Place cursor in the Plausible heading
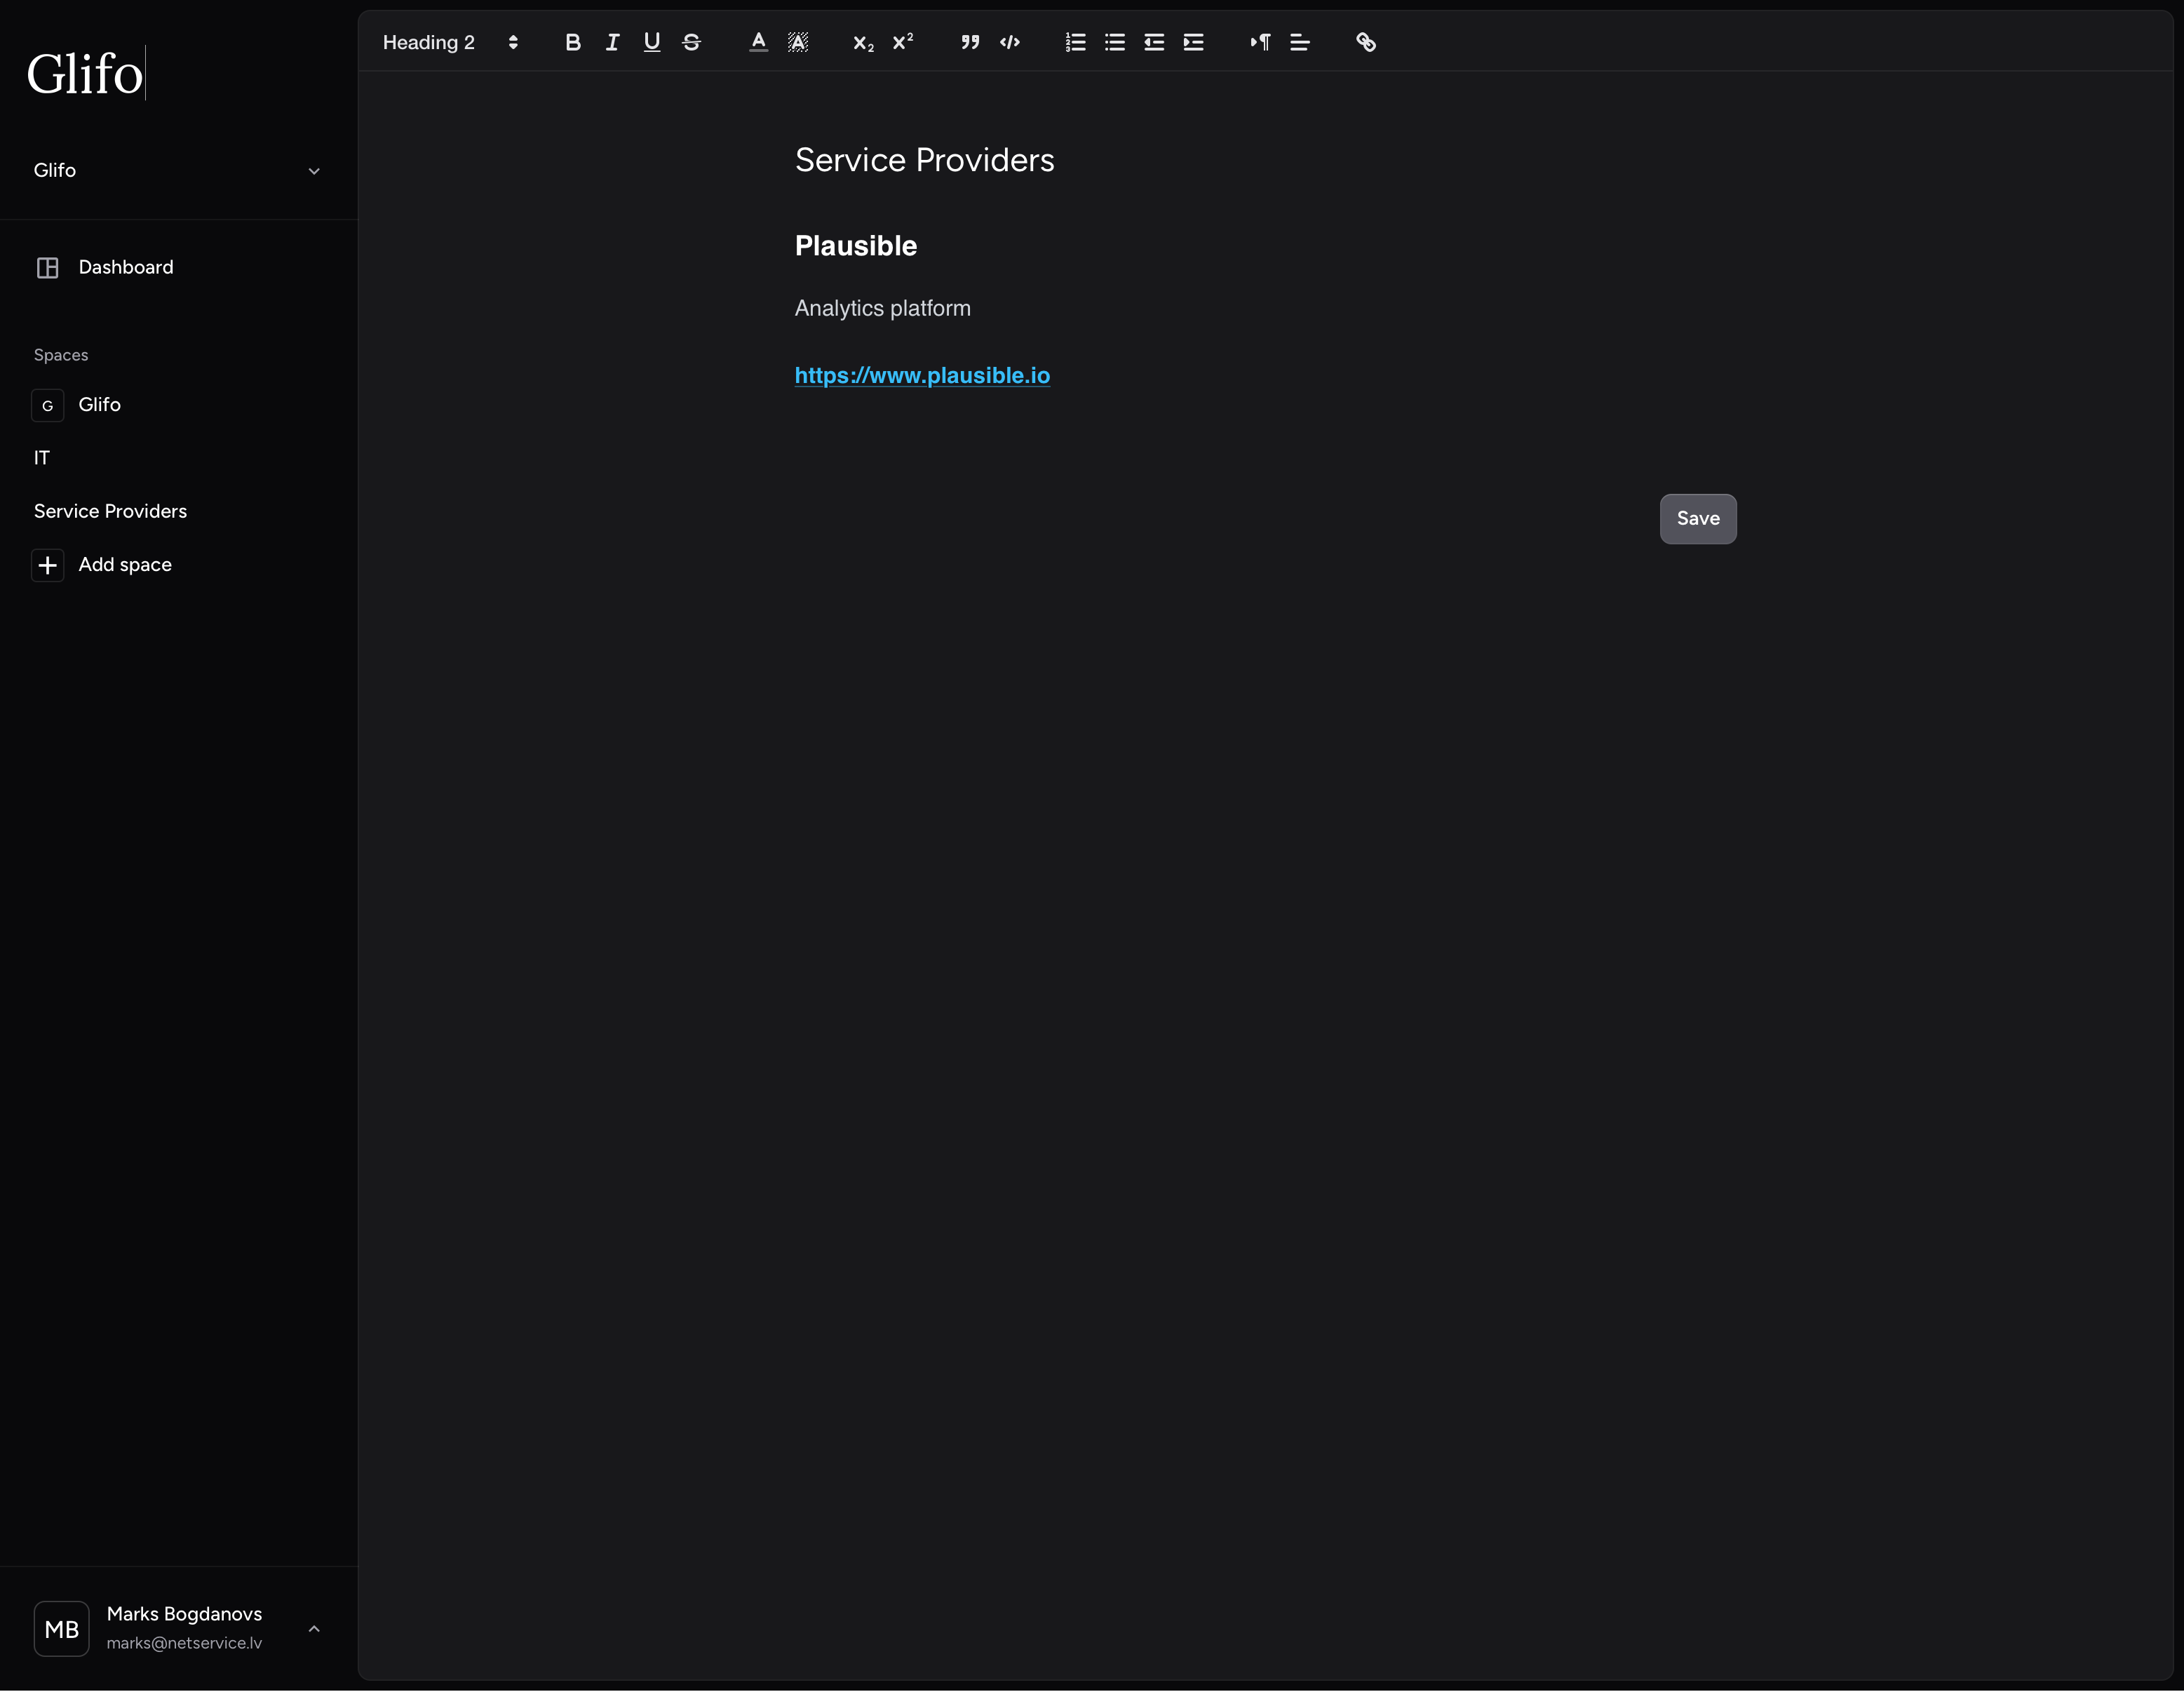Viewport: 2184px width, 1692px height. tap(855, 246)
